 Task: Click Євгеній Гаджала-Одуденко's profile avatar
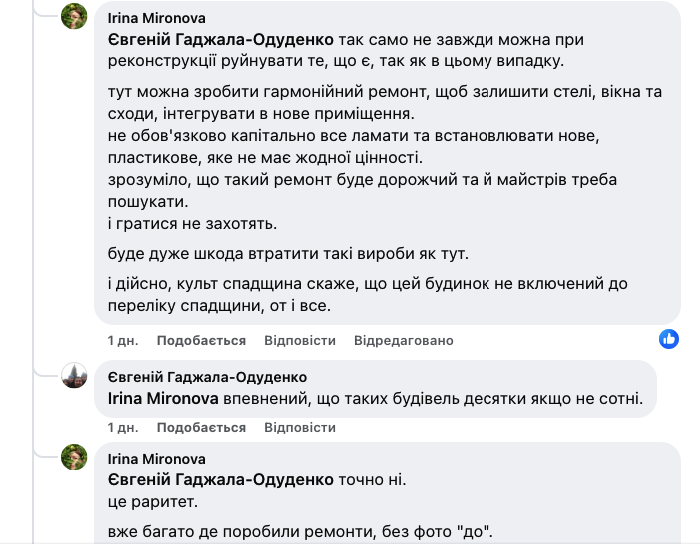(74, 376)
